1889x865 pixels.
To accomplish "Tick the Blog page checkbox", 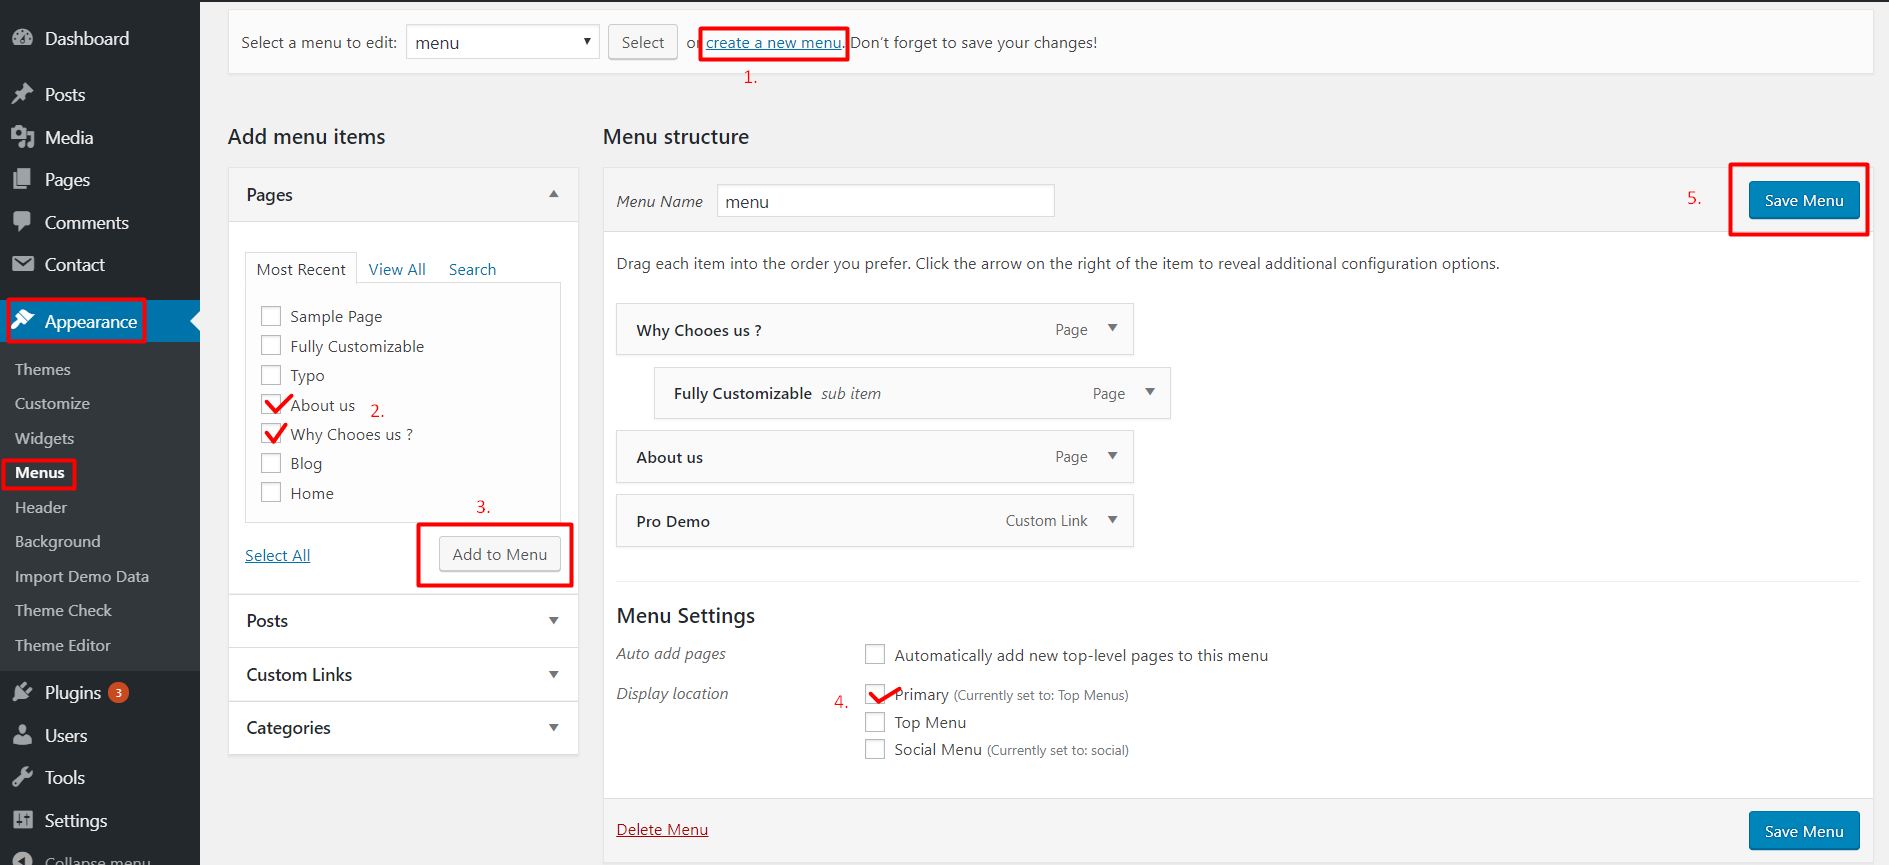I will [271, 463].
